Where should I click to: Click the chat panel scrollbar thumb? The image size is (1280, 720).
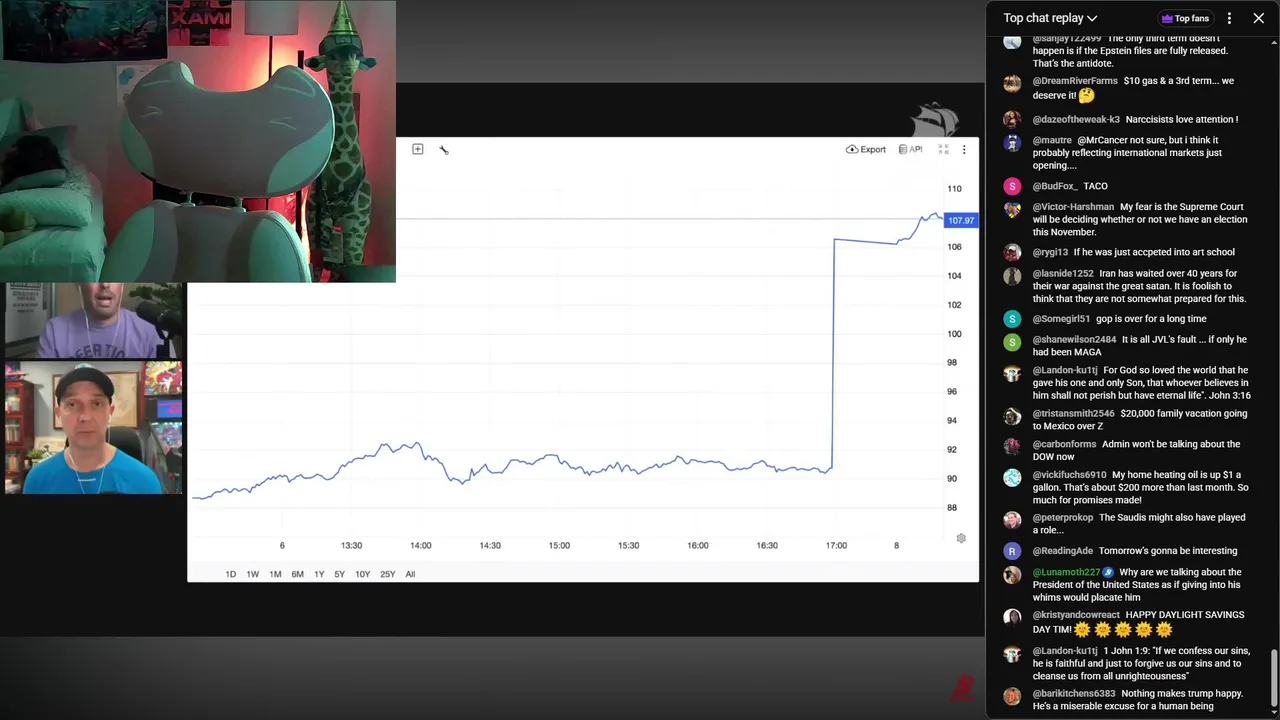(x=1274, y=678)
